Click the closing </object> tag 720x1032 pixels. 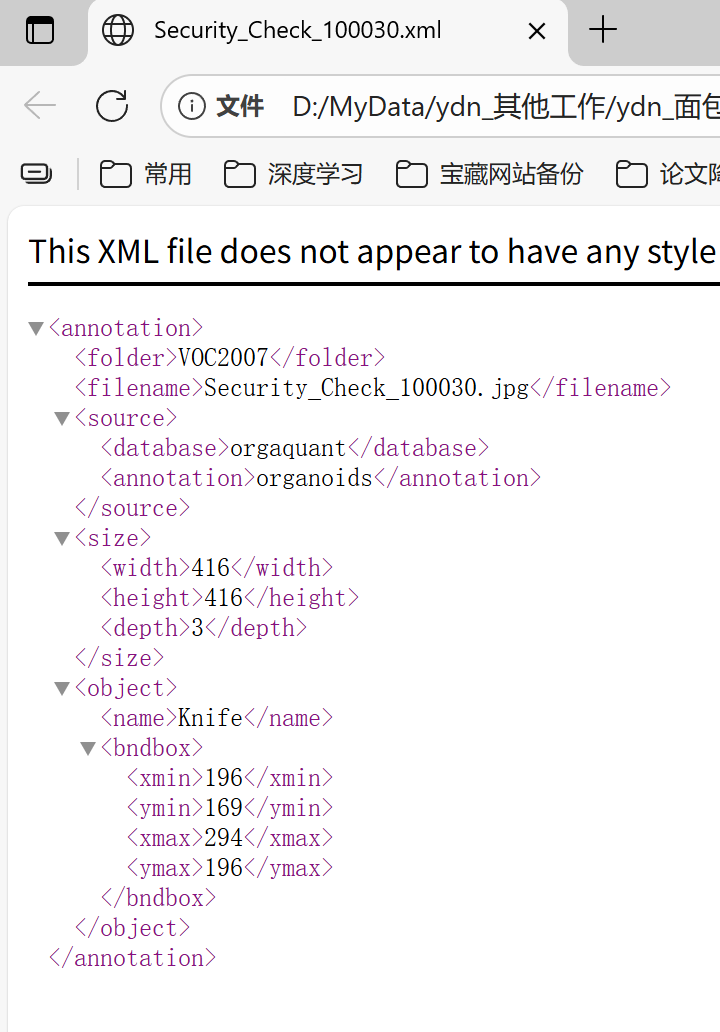[132, 929]
